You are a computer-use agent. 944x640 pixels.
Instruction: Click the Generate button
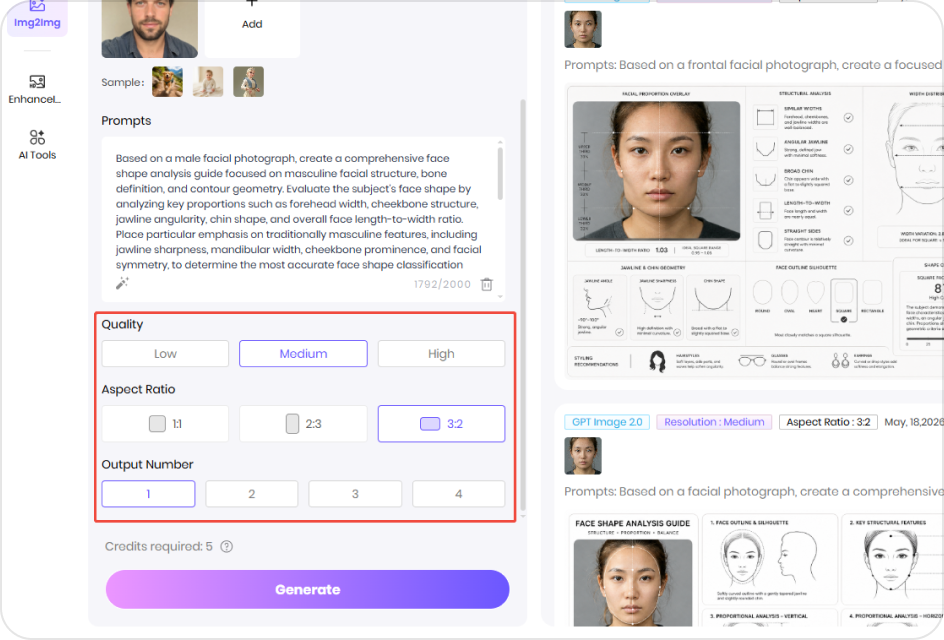(308, 589)
